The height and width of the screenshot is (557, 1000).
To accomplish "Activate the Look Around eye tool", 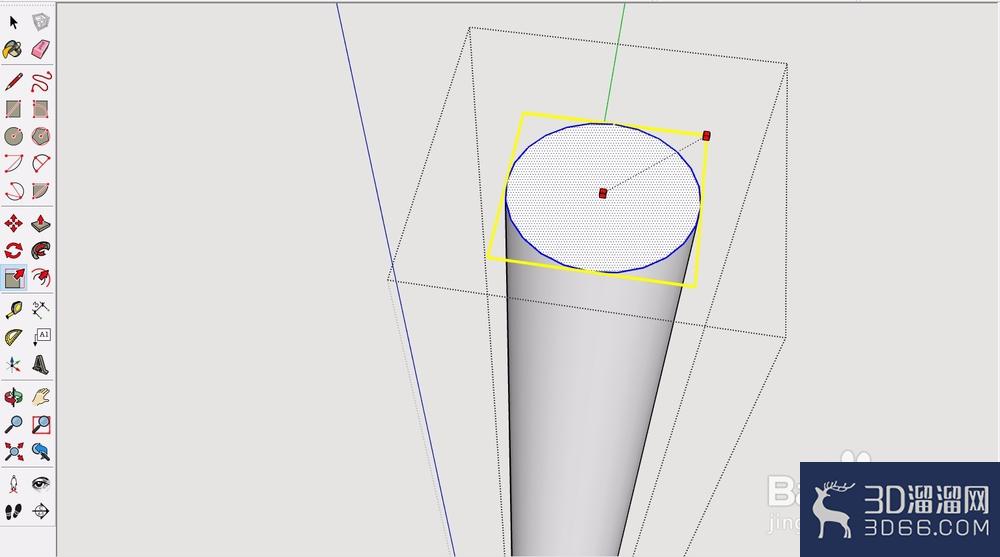I will click(x=41, y=484).
